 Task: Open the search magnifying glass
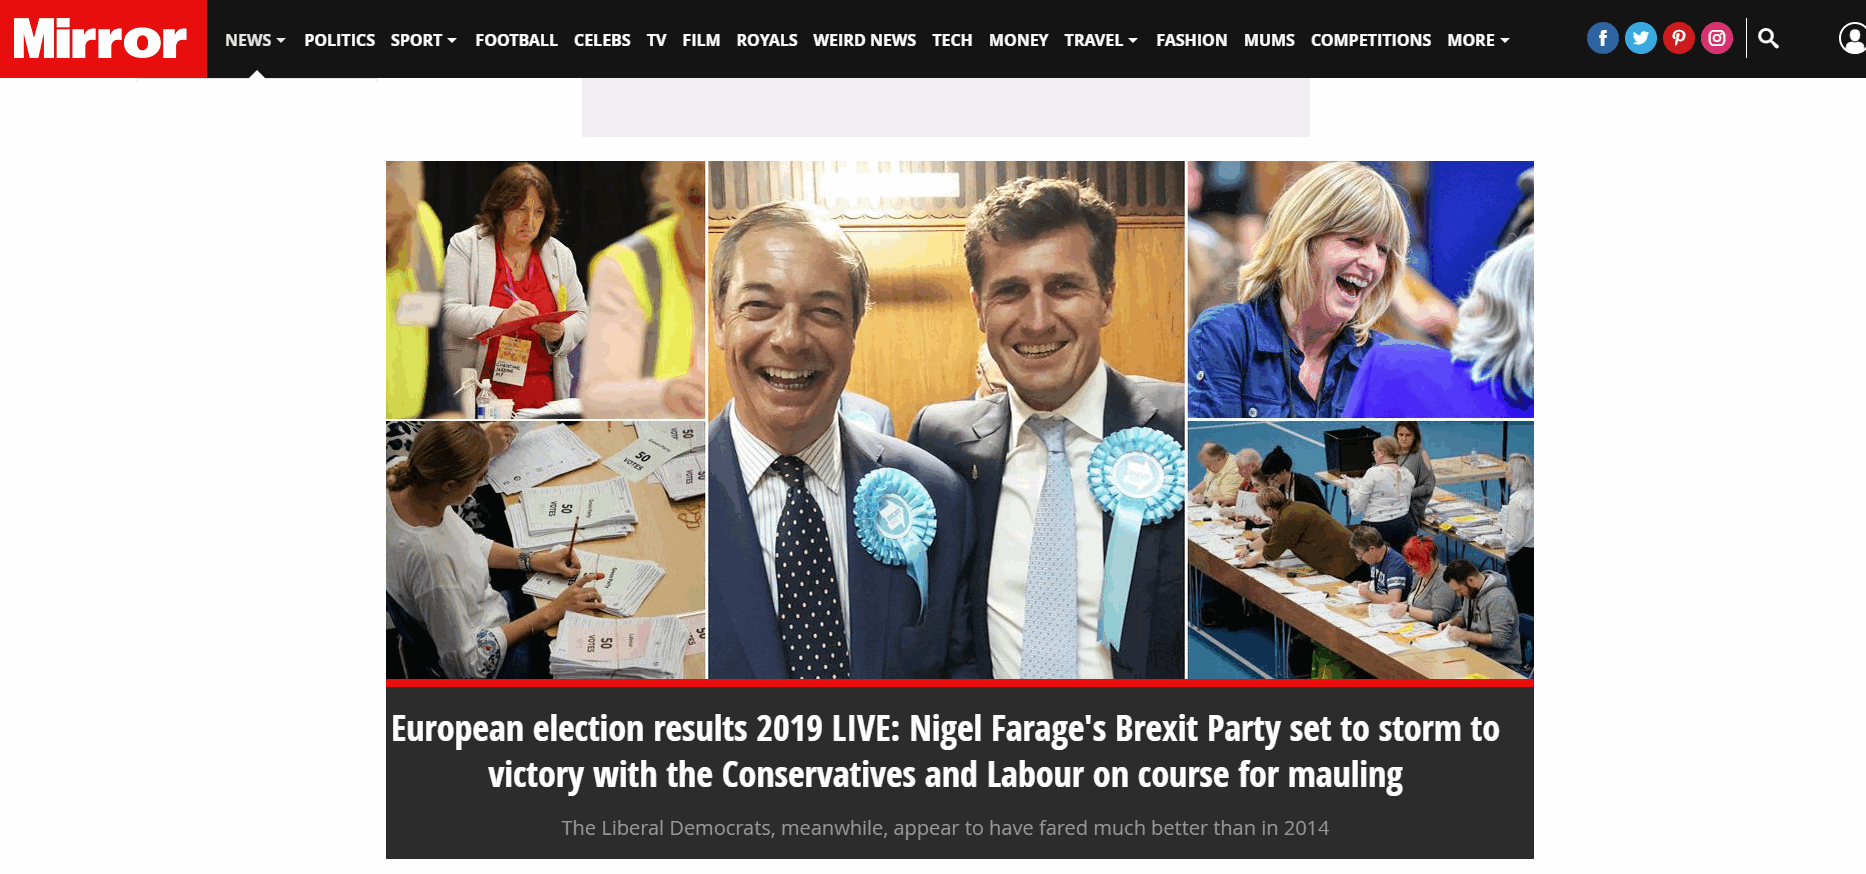click(1768, 39)
